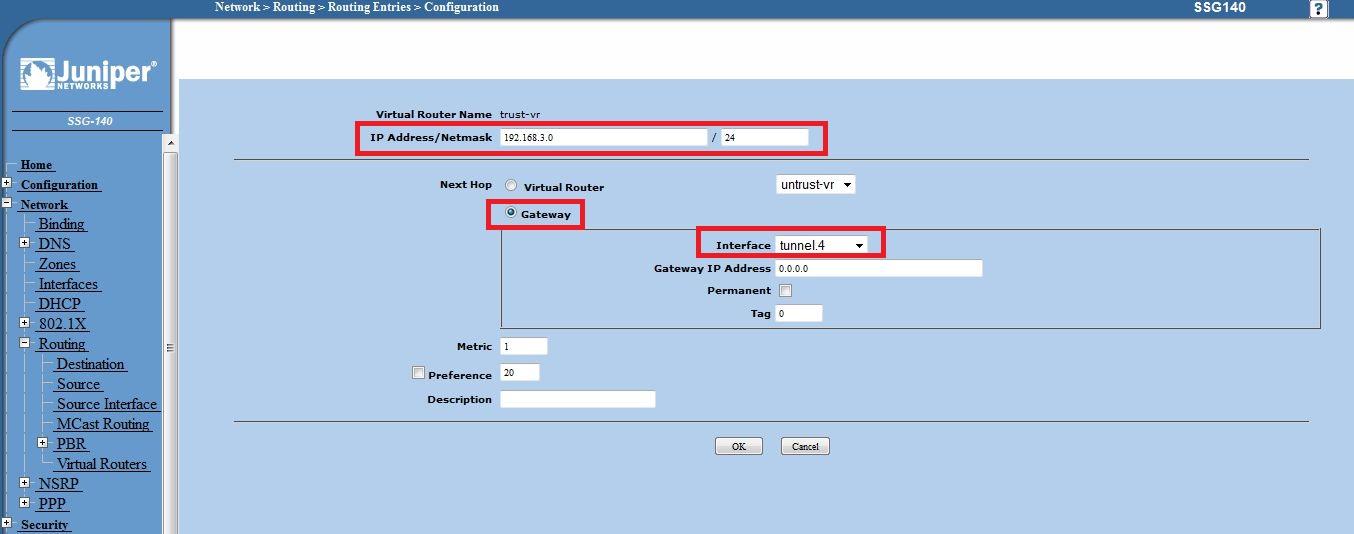The width and height of the screenshot is (1354, 534).
Task: Collapse the Network tree node
Action: point(7,204)
